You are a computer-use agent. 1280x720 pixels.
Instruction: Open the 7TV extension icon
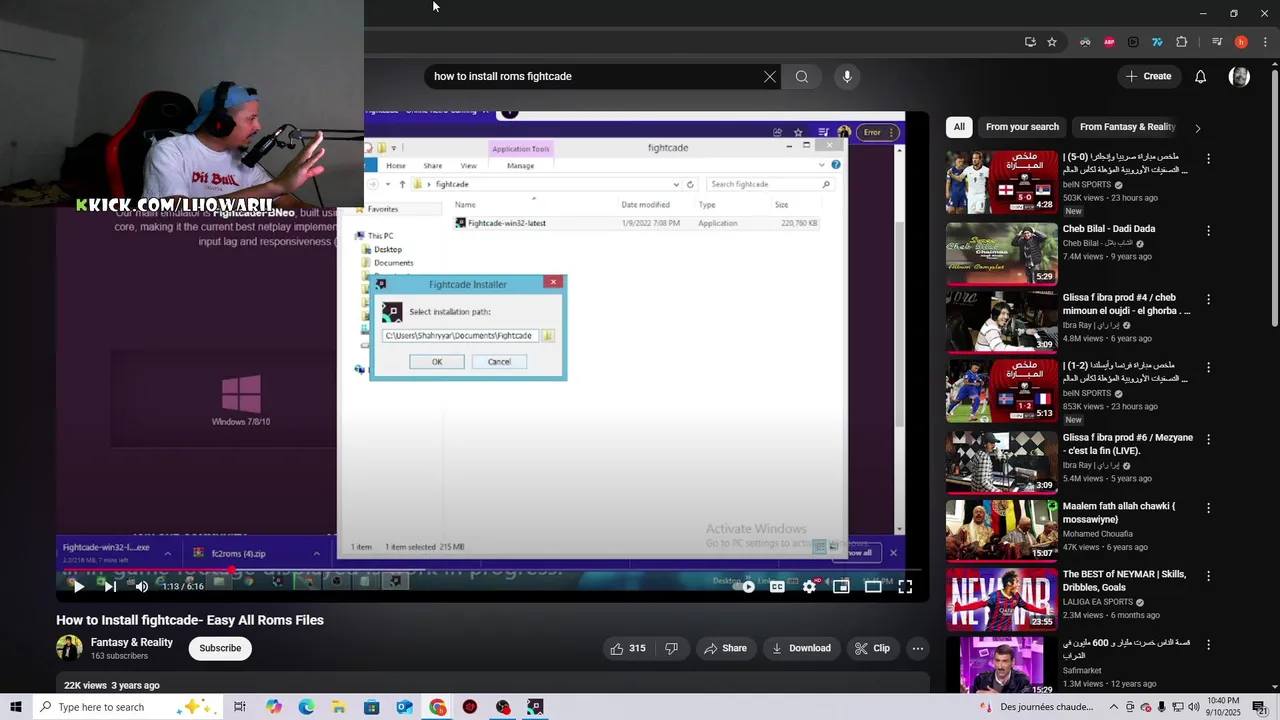tap(1157, 42)
